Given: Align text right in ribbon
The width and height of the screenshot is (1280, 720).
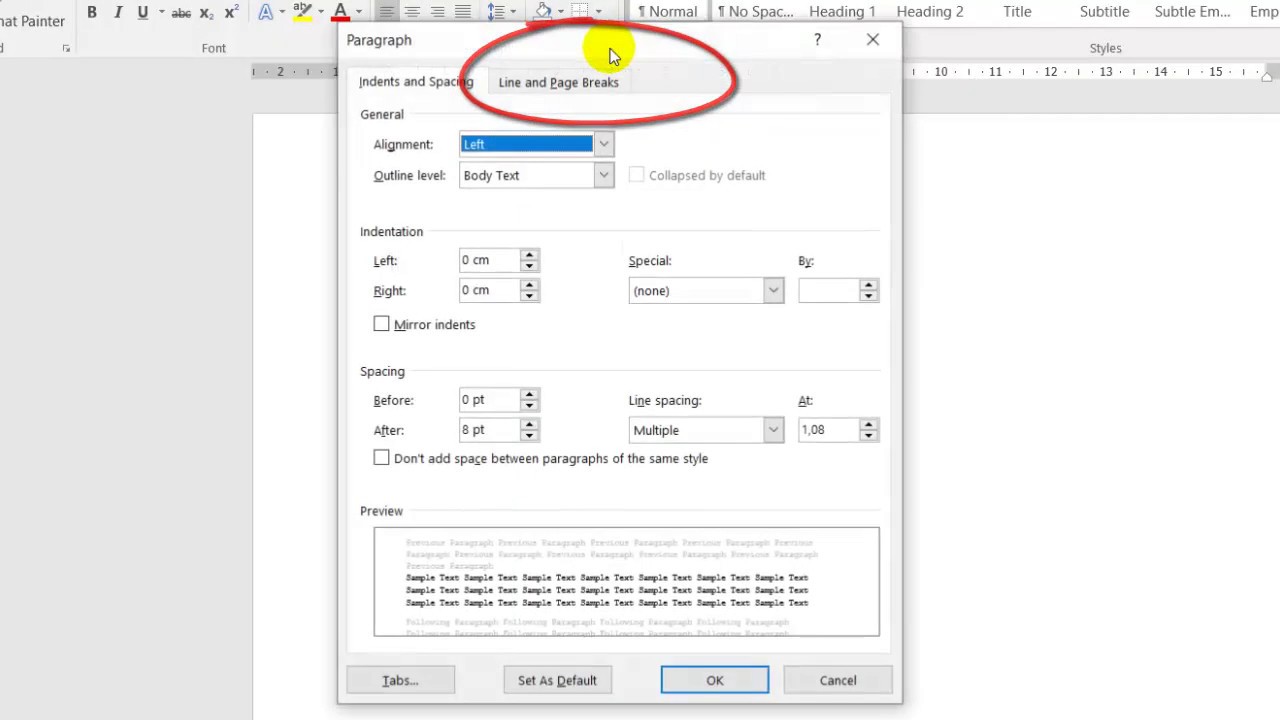Looking at the screenshot, I should click(x=438, y=12).
